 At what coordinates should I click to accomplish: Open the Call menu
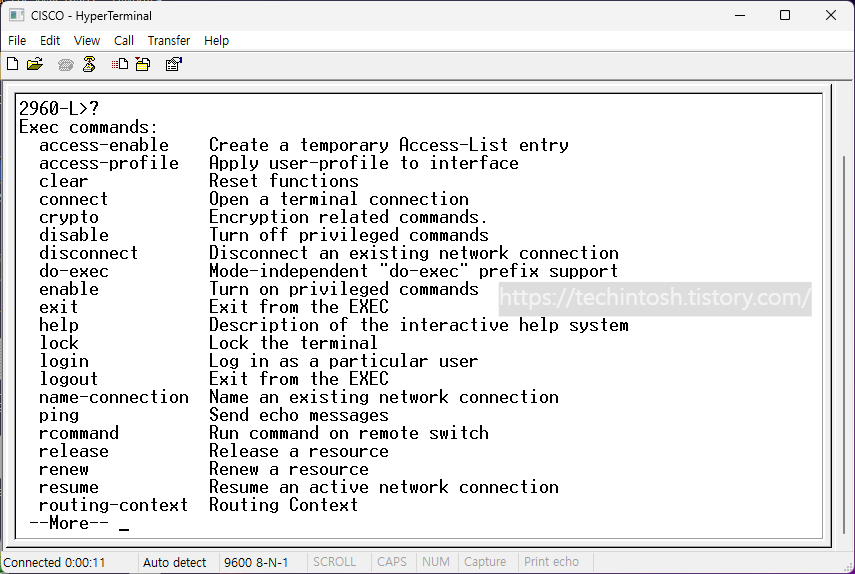(124, 40)
